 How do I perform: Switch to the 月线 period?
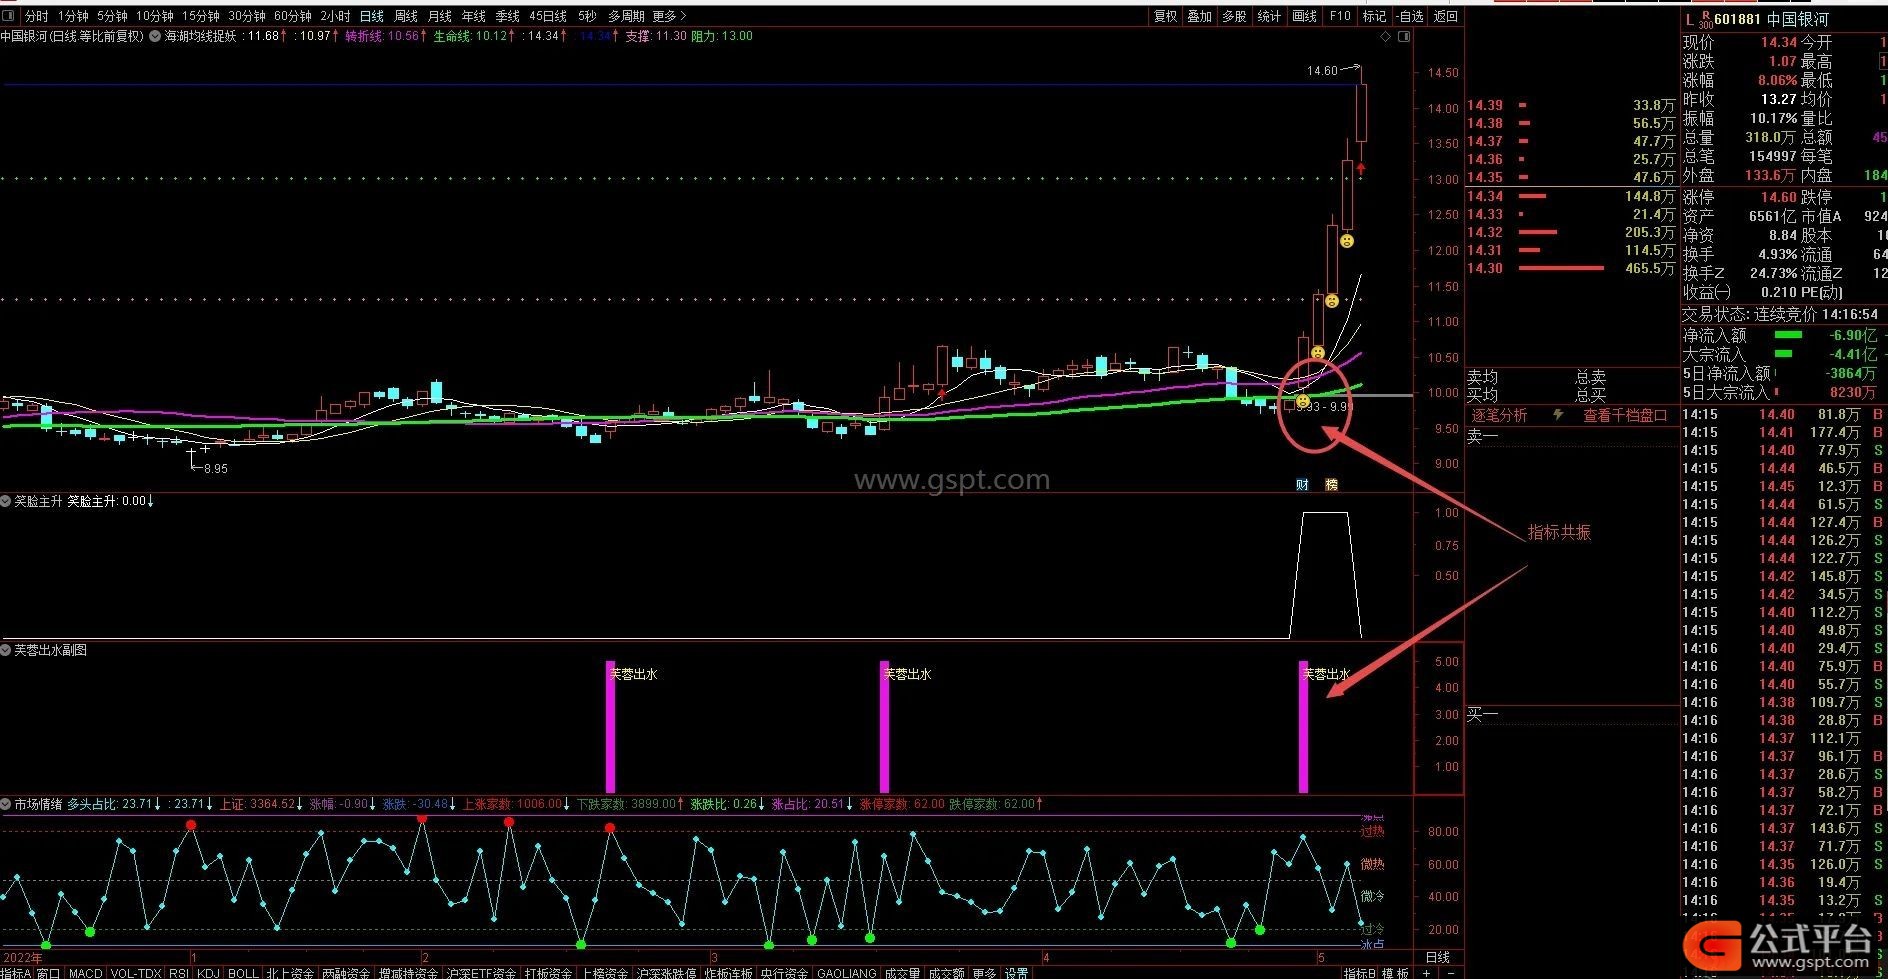pyautogui.click(x=439, y=16)
